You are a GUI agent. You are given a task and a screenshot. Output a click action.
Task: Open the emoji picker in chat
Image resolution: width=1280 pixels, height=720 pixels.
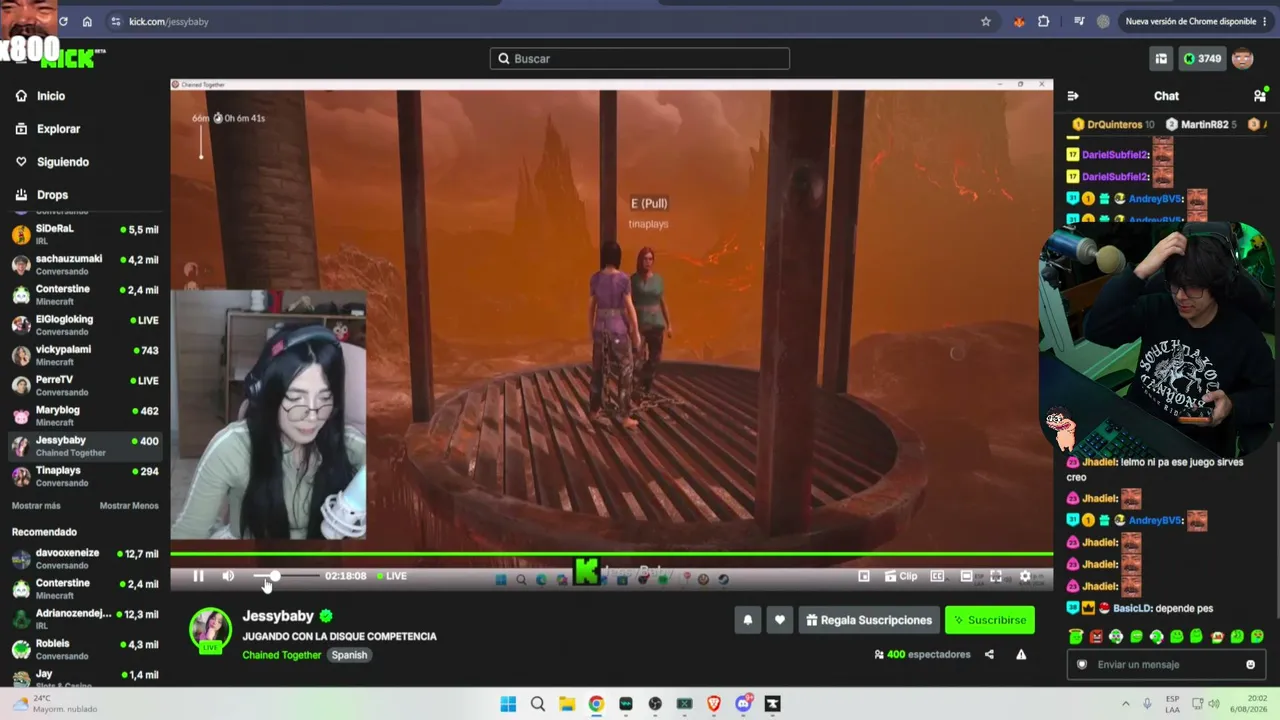(x=1250, y=665)
